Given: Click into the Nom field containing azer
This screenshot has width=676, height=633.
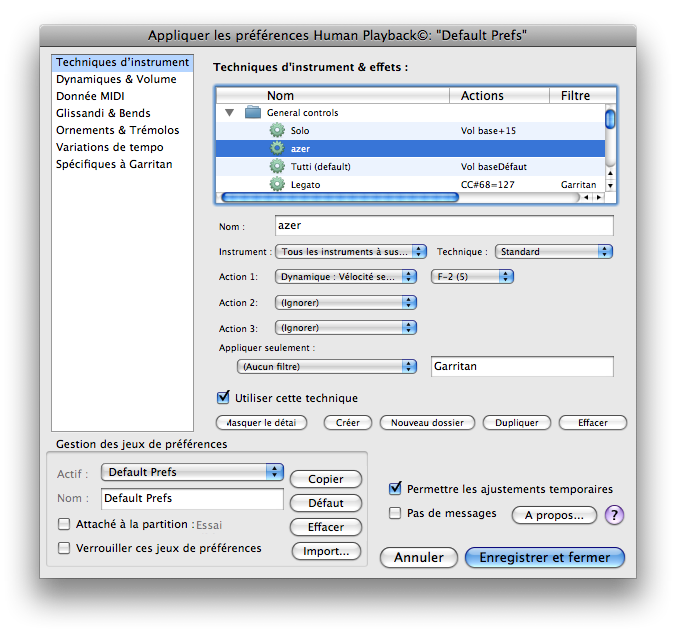Looking at the screenshot, I should click(x=443, y=227).
